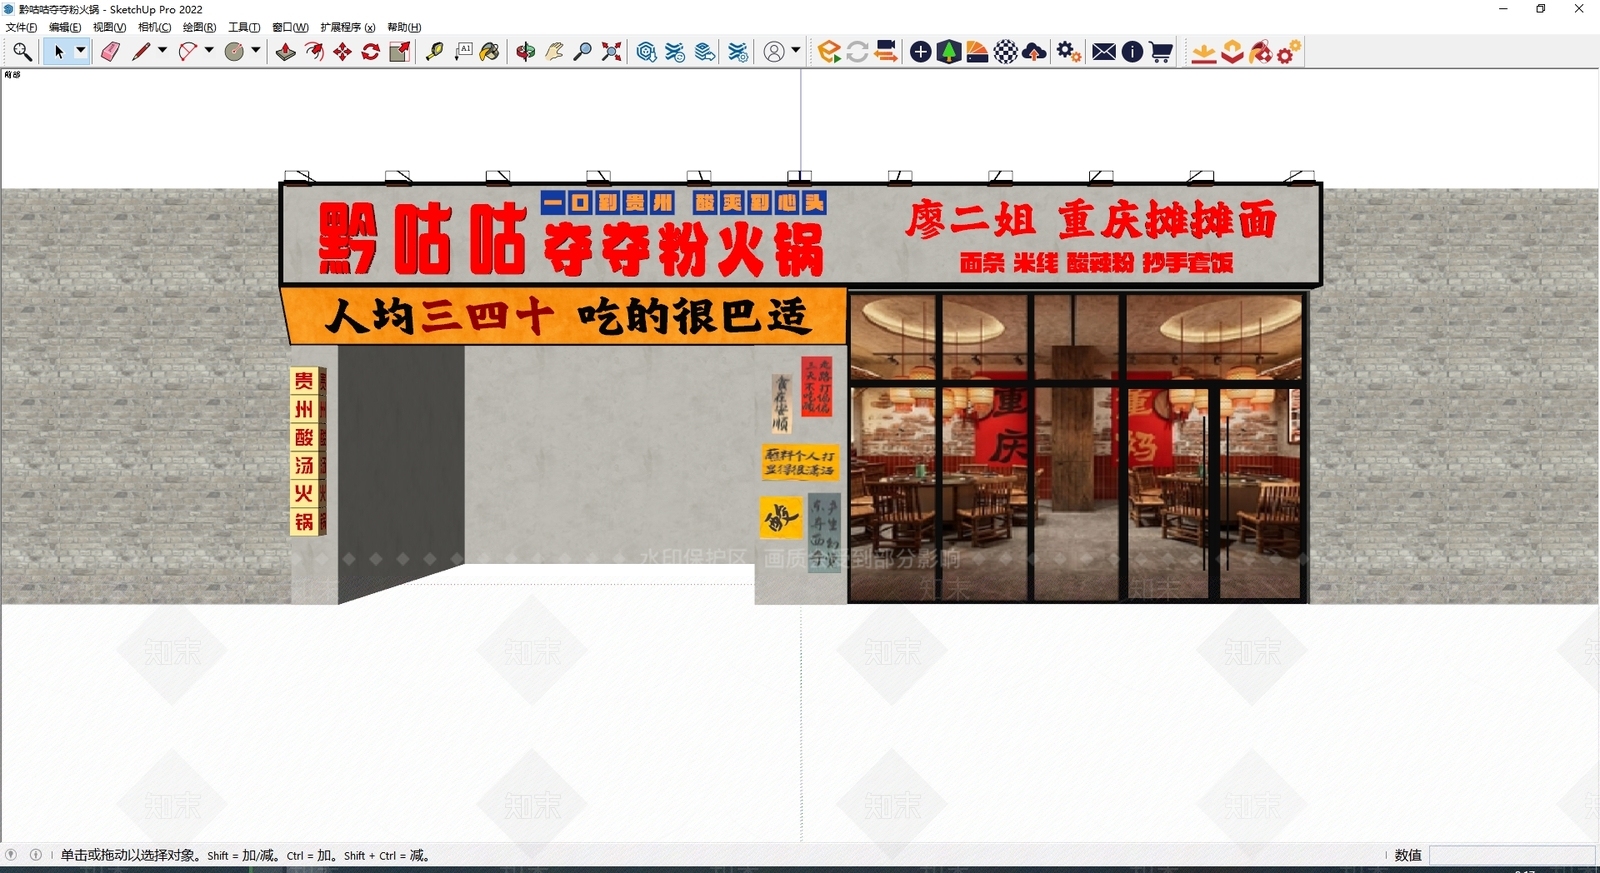
Task: Select the Scale tool
Action: [399, 52]
